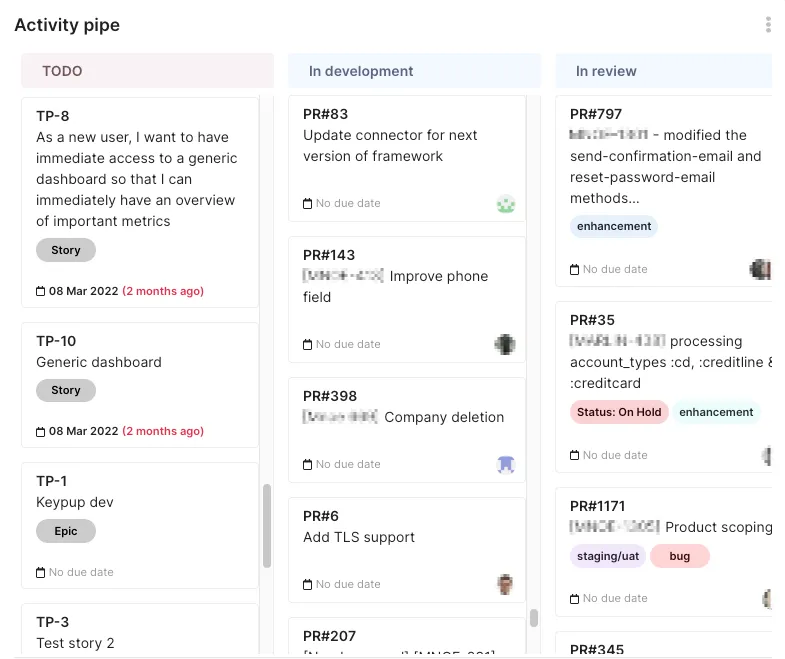The image size is (785, 659).
Task: Open the three-dot options menu for Activity pipe
Action: (768, 25)
